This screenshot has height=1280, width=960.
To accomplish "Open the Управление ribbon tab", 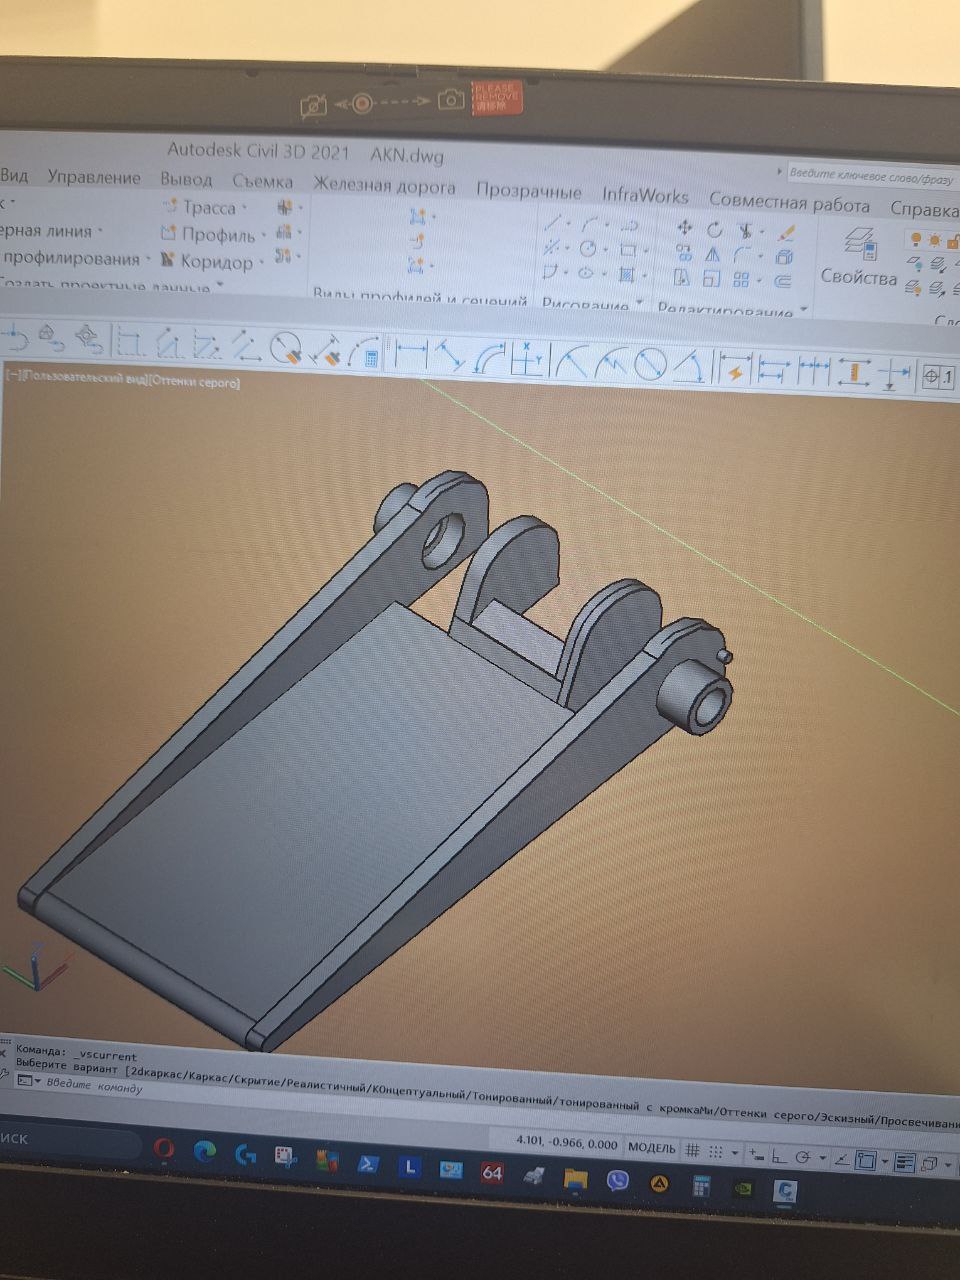I will 94,177.
